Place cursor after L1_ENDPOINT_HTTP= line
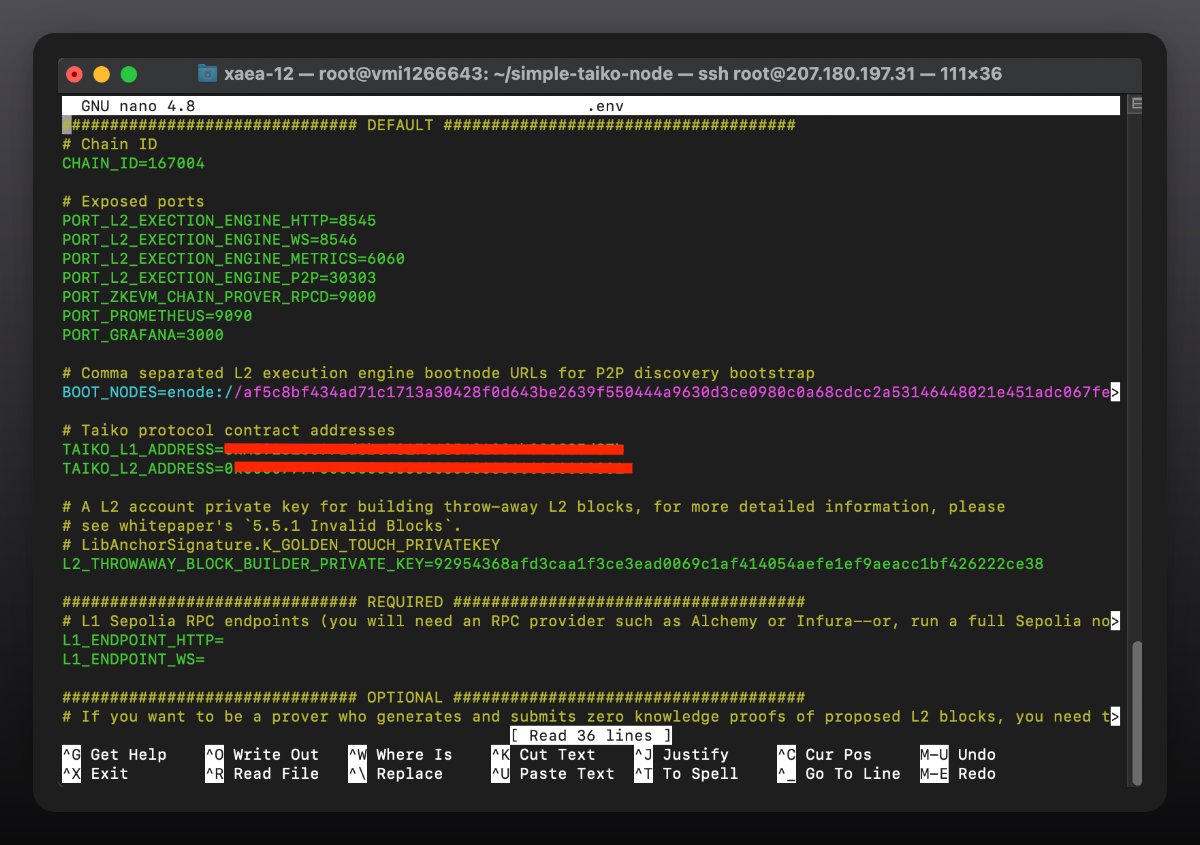The height and width of the screenshot is (845, 1200). pos(226,640)
